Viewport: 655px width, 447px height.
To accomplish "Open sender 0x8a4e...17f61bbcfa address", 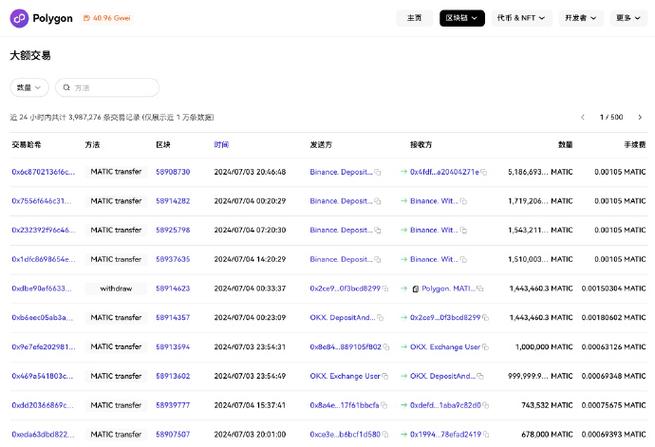I will coord(345,405).
